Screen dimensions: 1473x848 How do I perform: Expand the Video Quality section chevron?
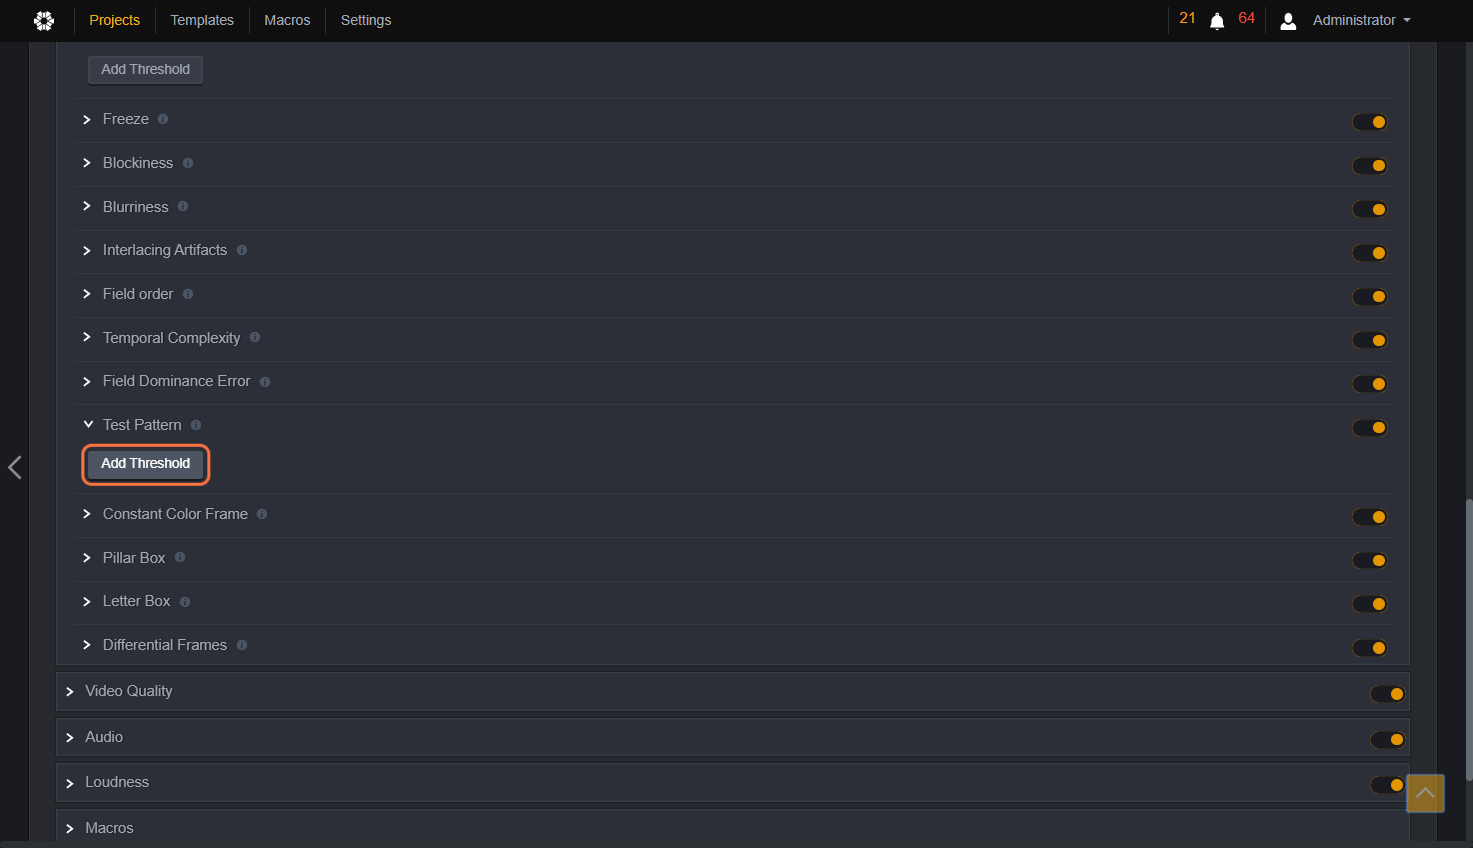(70, 692)
